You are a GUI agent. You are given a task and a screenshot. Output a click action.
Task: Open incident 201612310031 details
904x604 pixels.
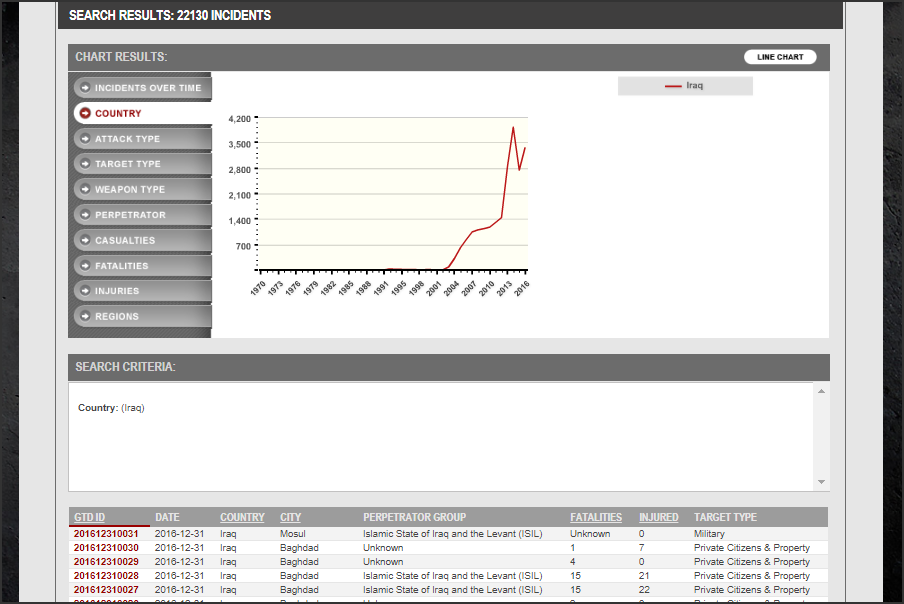click(x=106, y=534)
